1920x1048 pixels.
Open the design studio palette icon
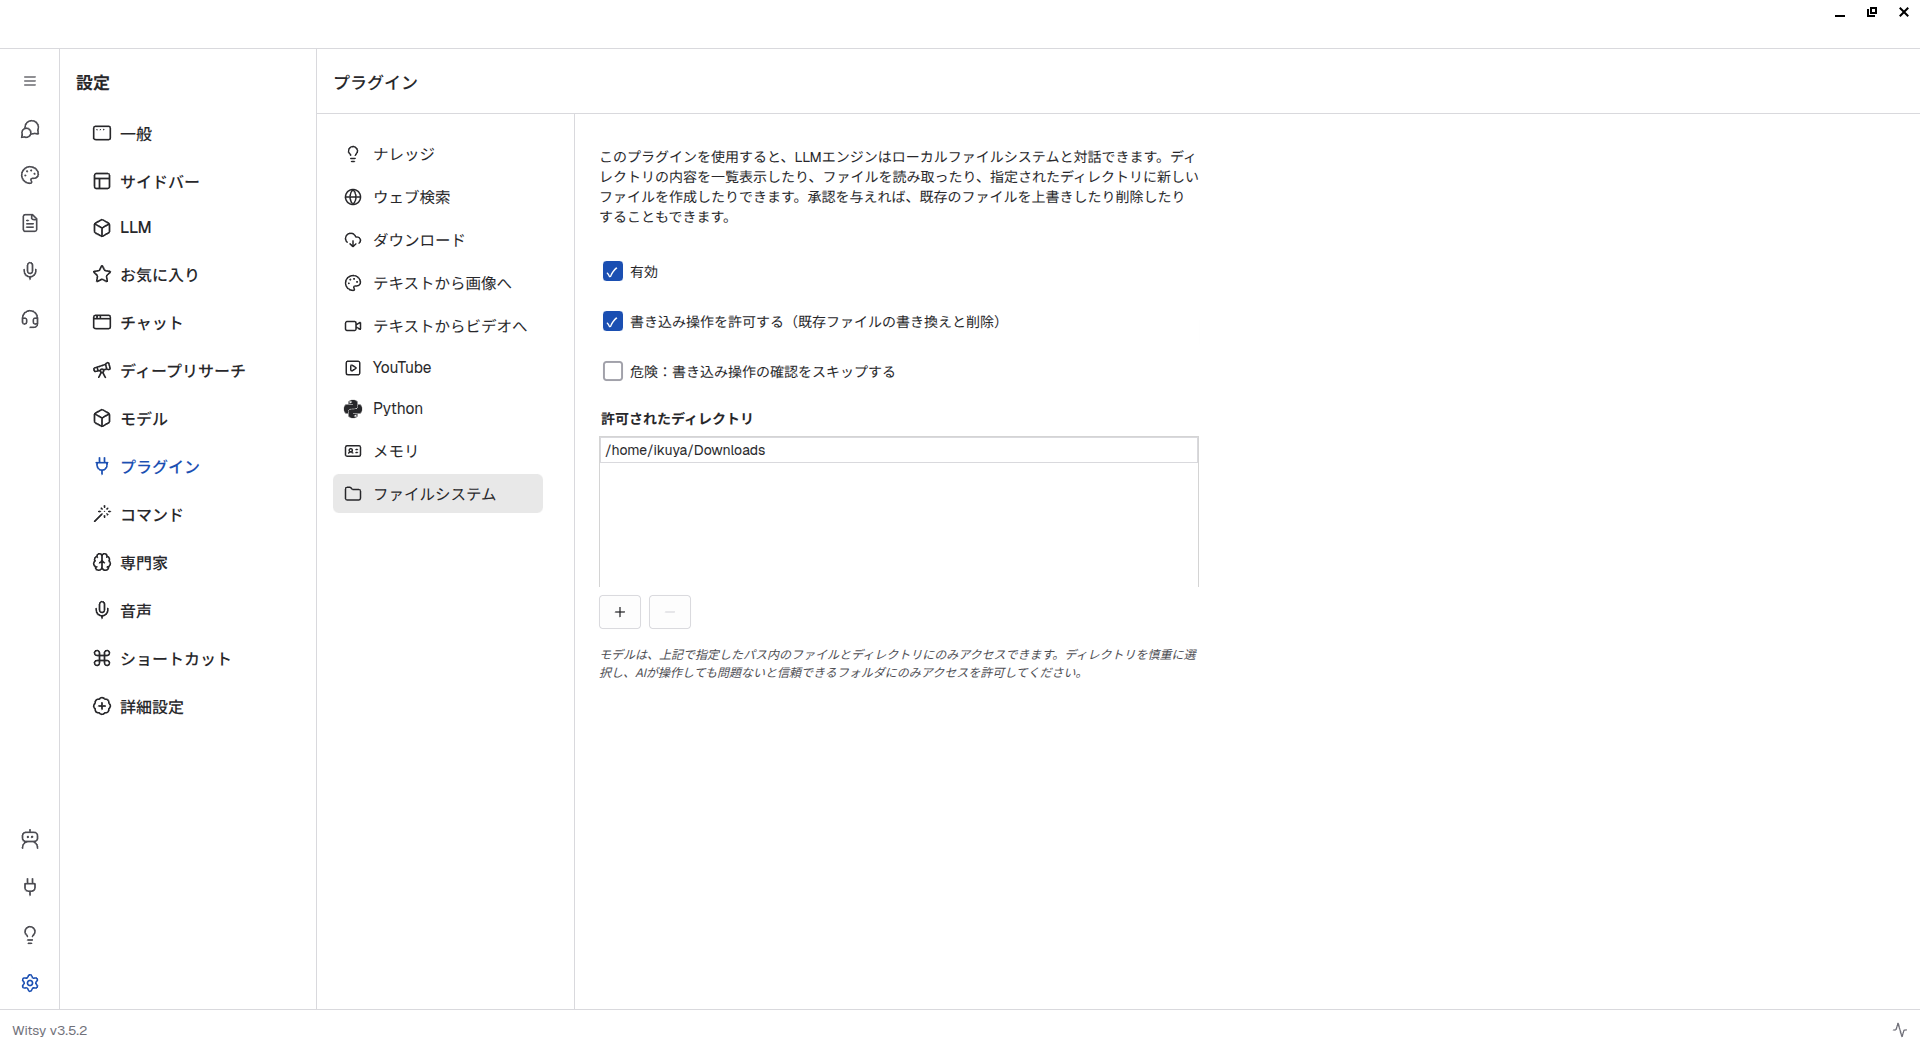pyautogui.click(x=30, y=175)
